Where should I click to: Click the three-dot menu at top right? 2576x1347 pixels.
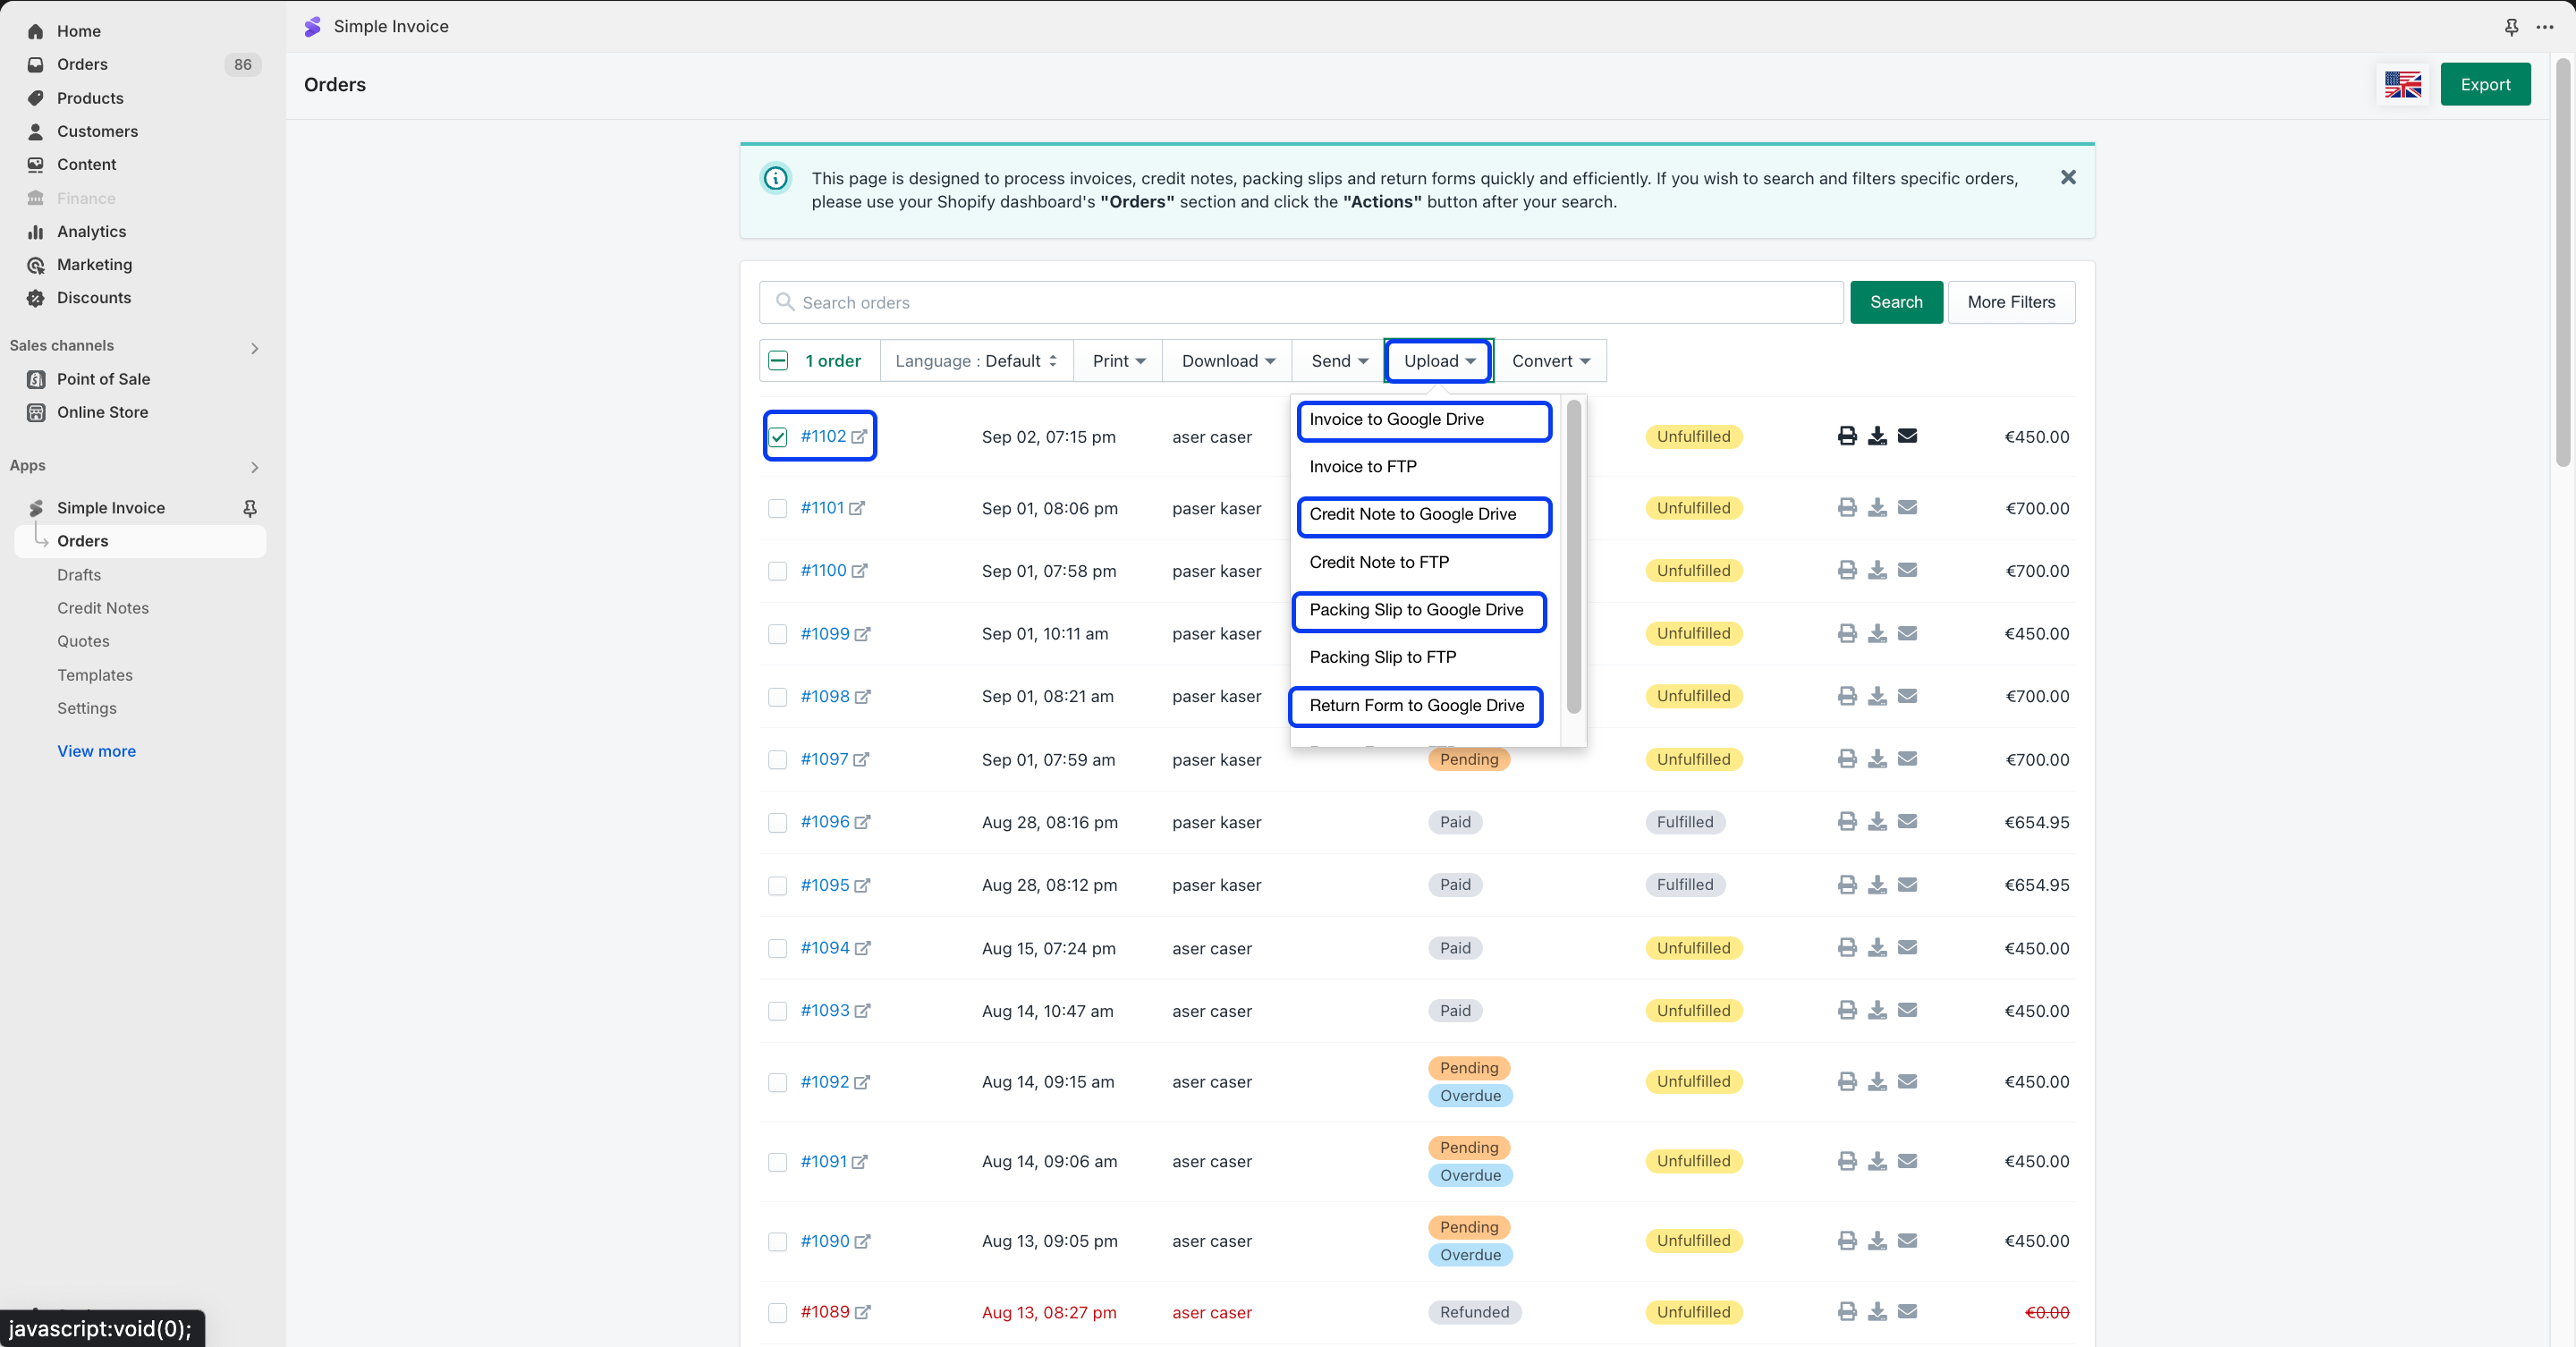[x=2544, y=27]
